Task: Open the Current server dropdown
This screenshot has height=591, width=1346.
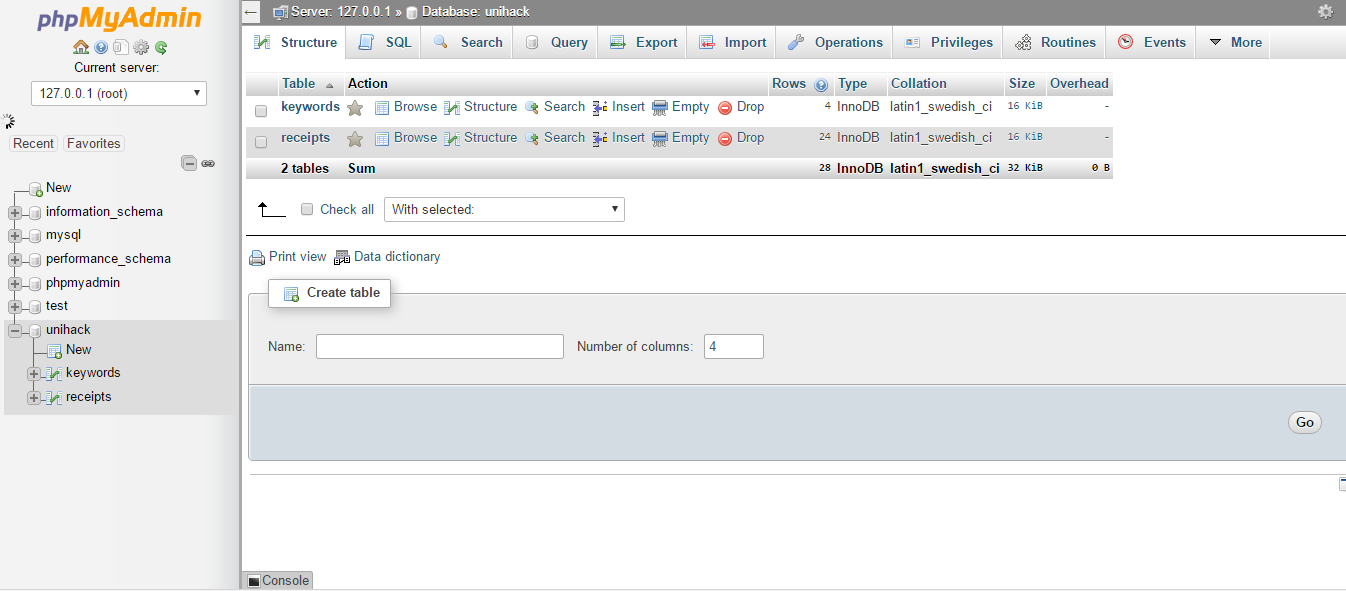Action: pyautogui.click(x=119, y=93)
